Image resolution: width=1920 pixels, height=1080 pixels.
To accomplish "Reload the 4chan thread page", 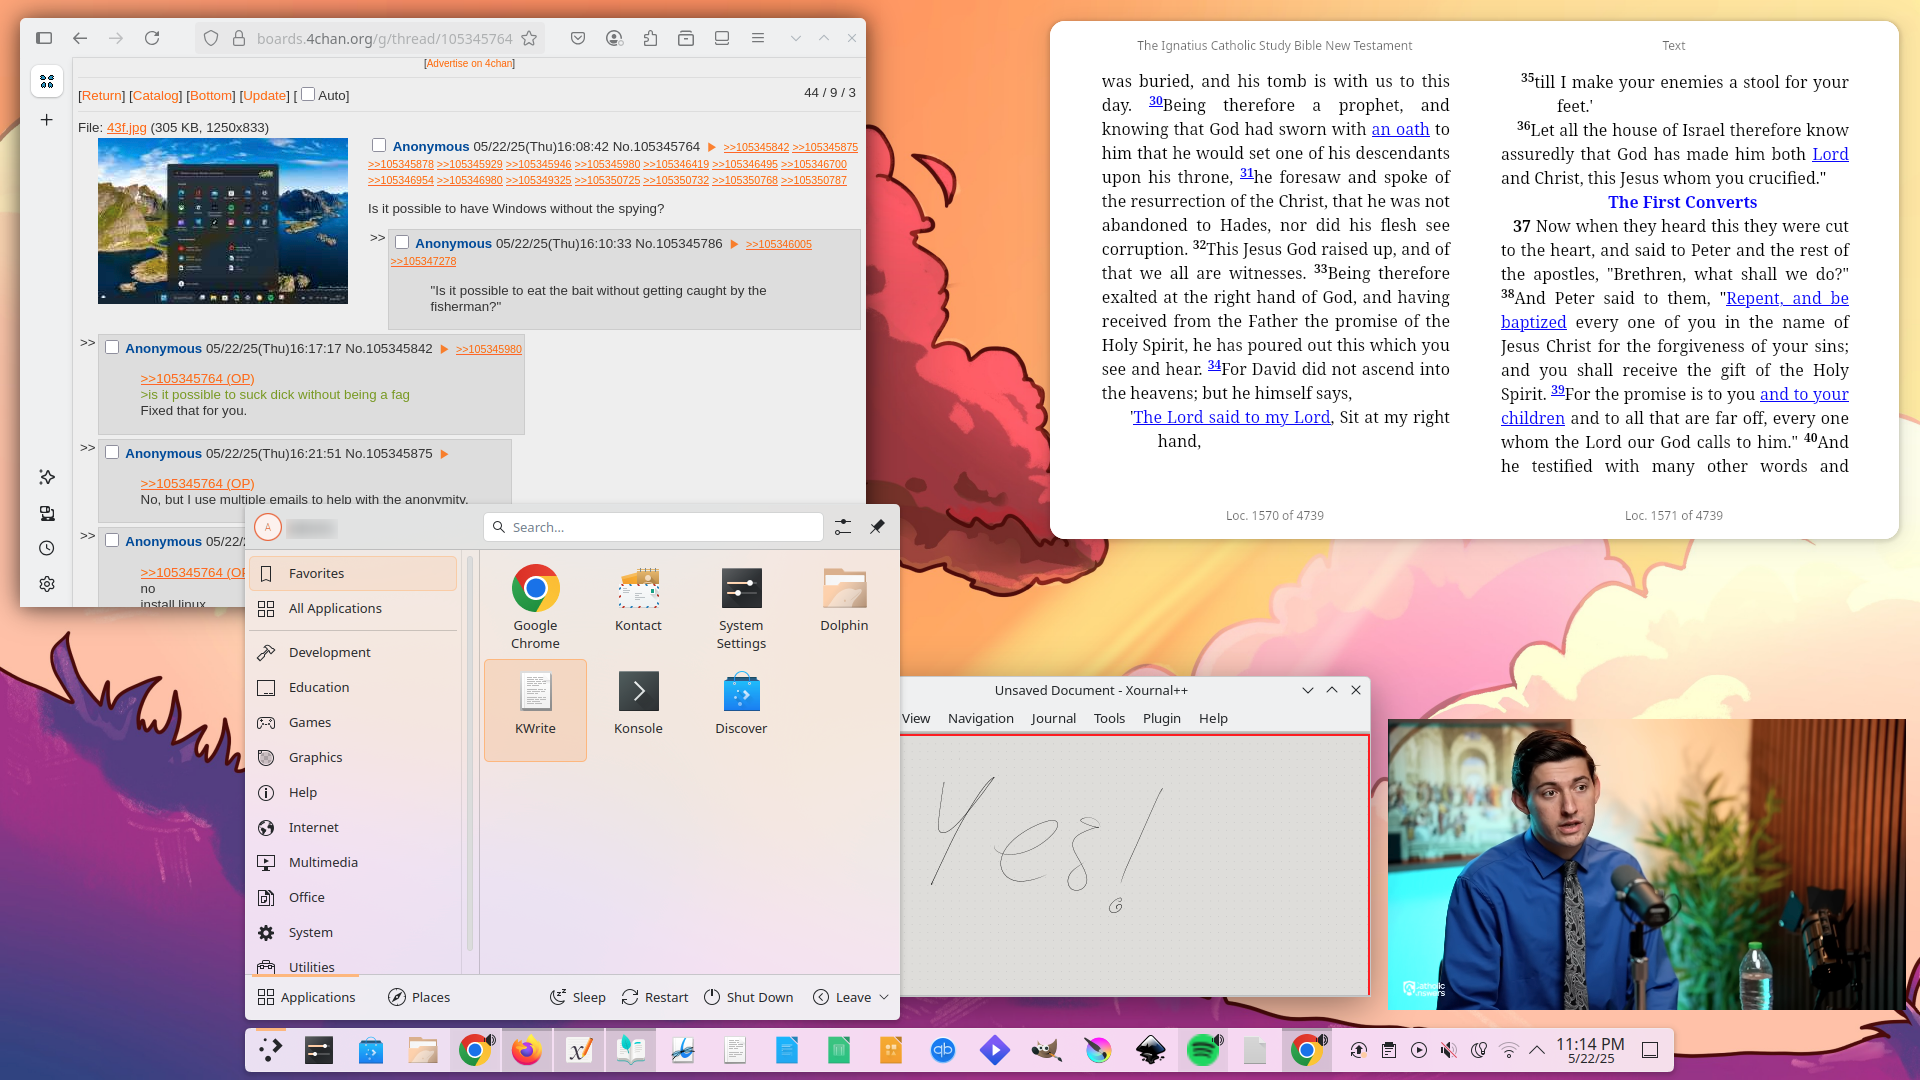I will tap(152, 38).
